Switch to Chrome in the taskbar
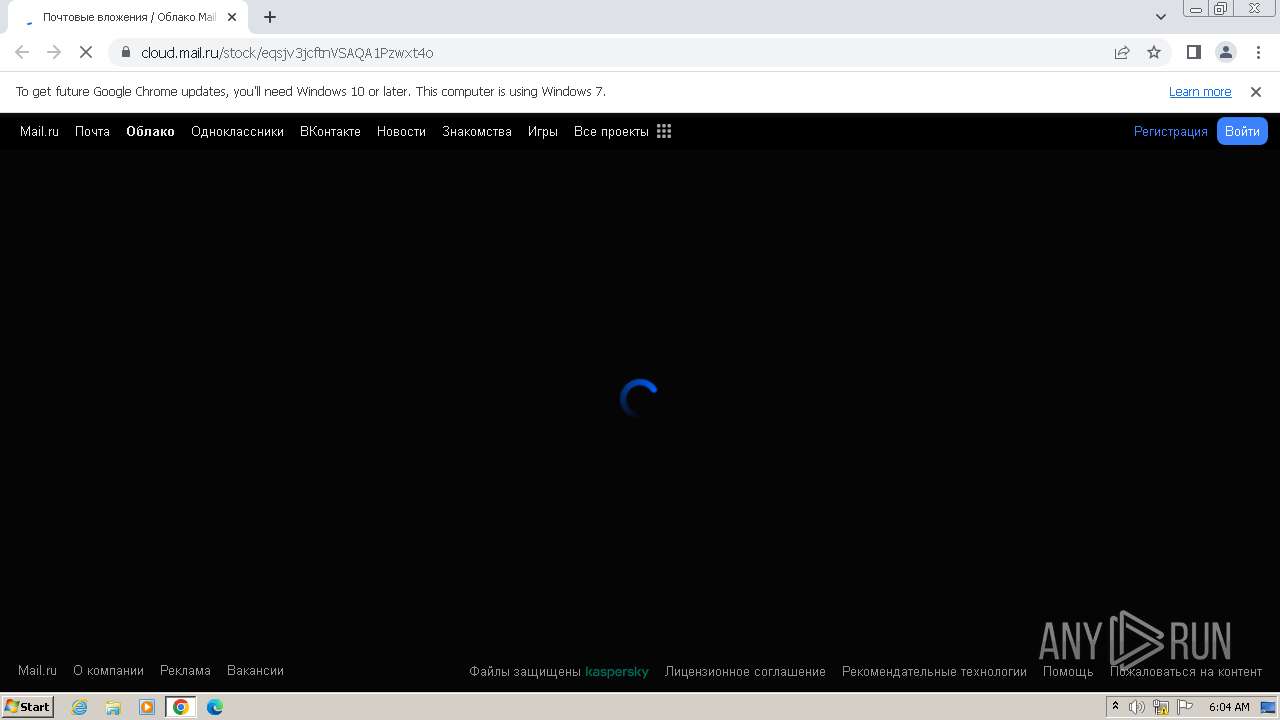Viewport: 1280px width, 720px height. pyautogui.click(x=180, y=707)
